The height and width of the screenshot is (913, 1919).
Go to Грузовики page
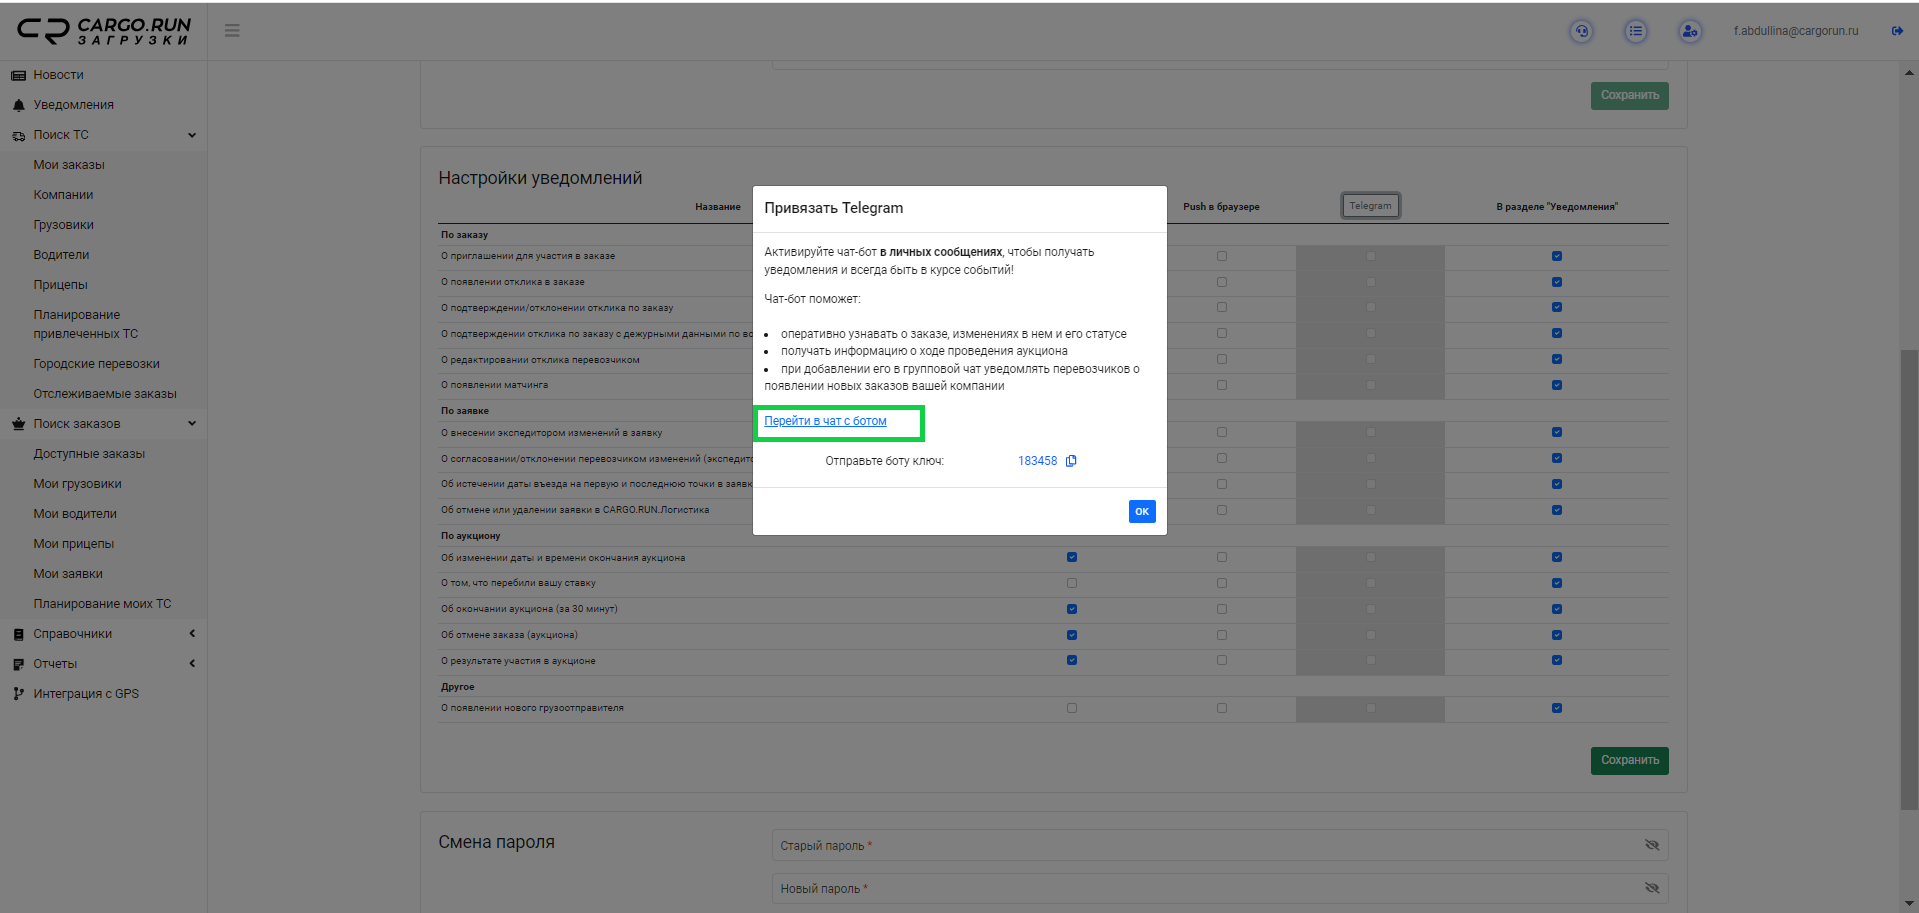click(64, 225)
